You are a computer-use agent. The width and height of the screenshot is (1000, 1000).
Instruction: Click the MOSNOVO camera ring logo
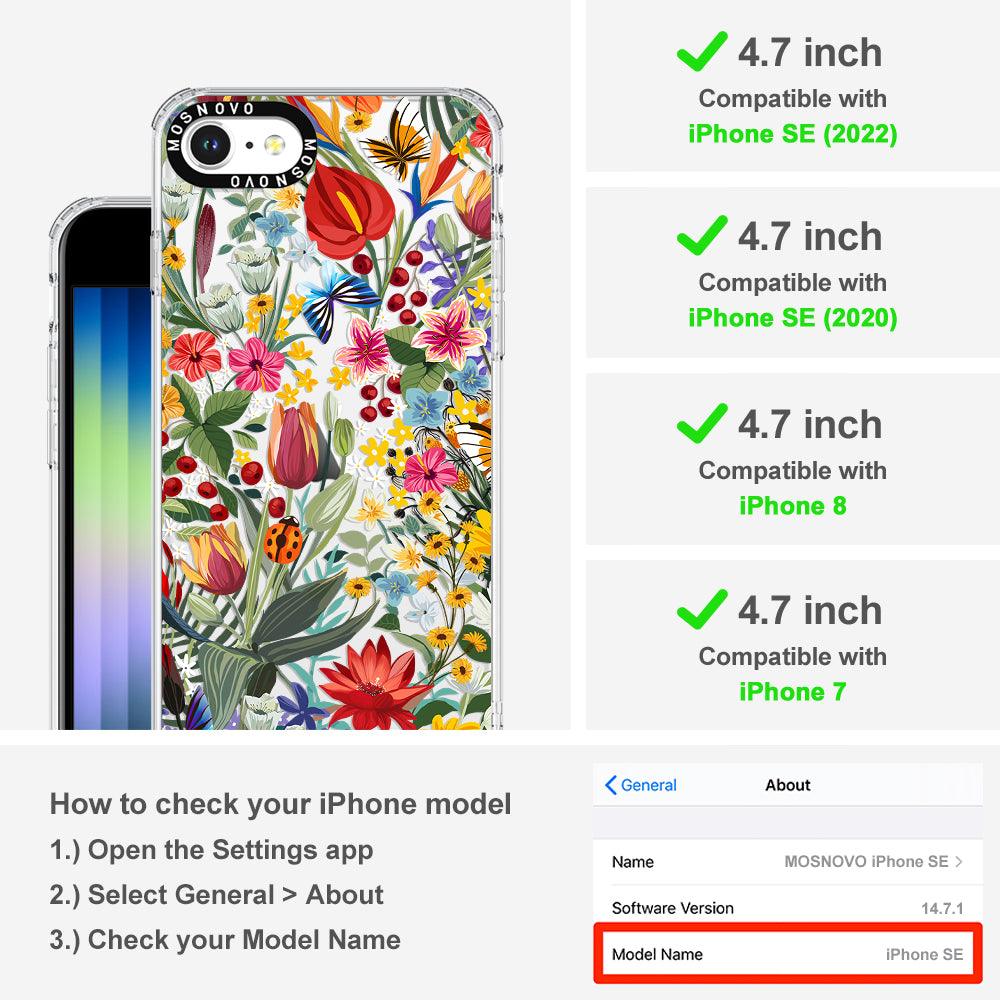pos(240,145)
